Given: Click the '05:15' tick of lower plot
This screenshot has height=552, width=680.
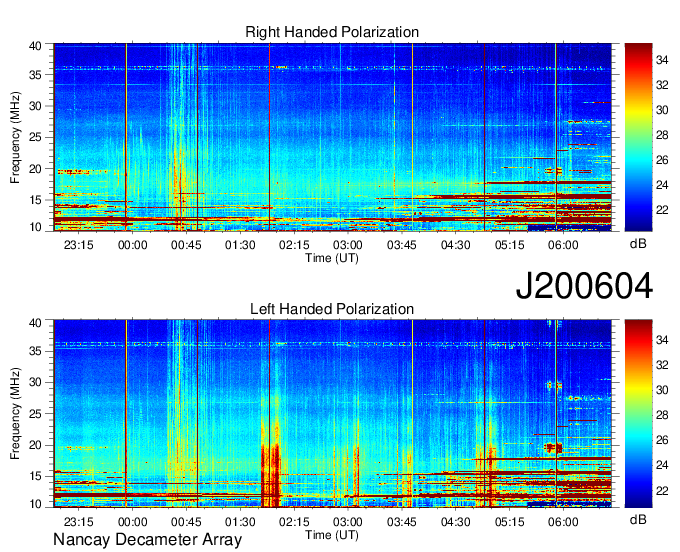Looking at the screenshot, I should pyautogui.click(x=509, y=522).
